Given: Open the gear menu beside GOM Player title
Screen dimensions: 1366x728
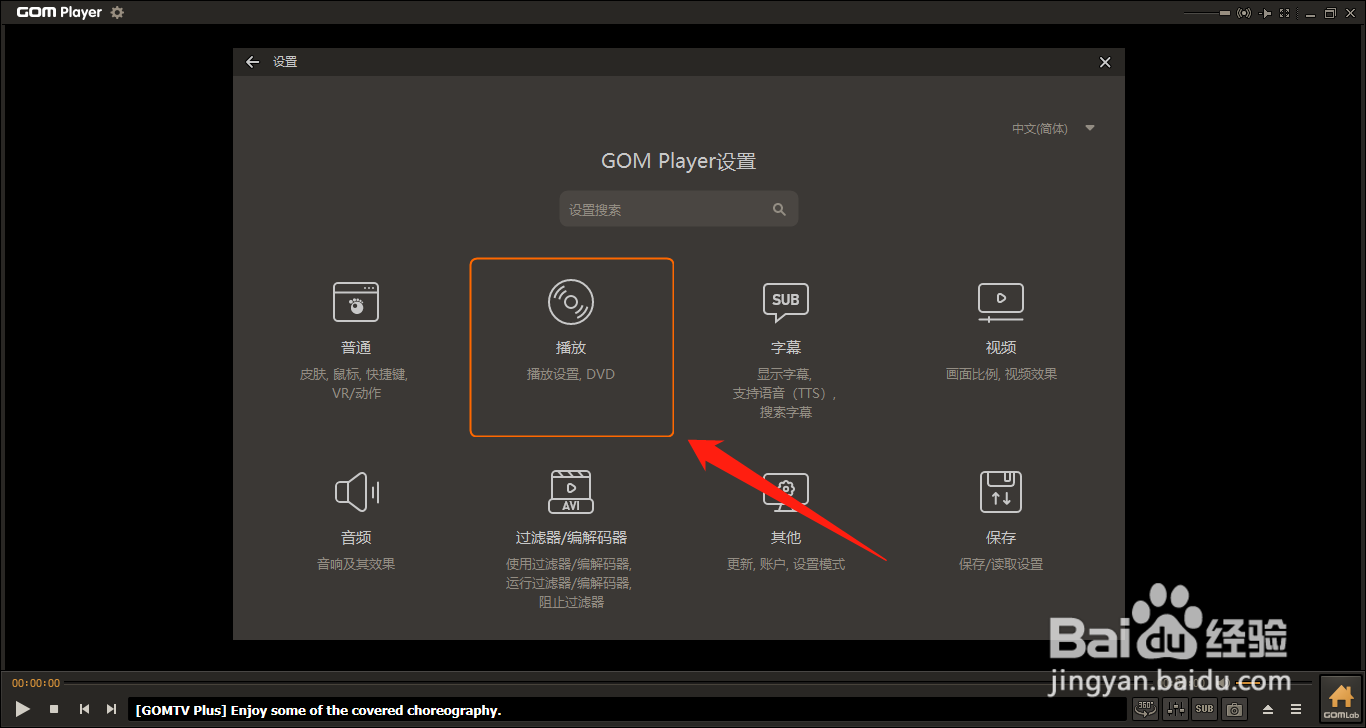Looking at the screenshot, I should pos(117,13).
